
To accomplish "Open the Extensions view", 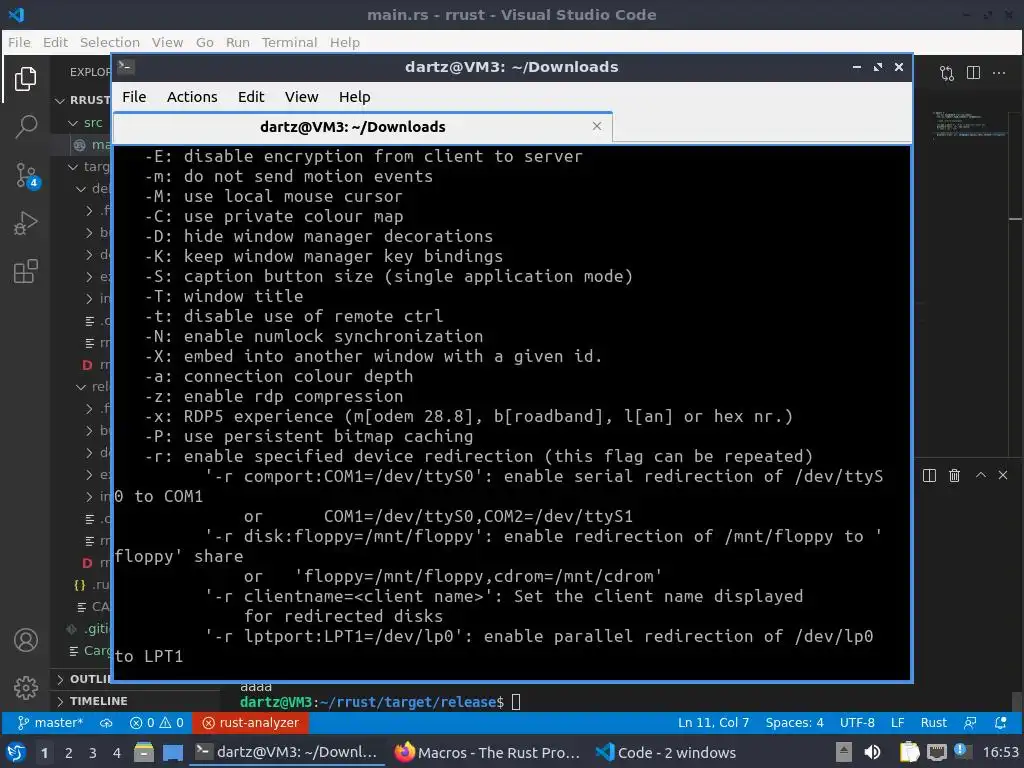I will (x=25, y=271).
